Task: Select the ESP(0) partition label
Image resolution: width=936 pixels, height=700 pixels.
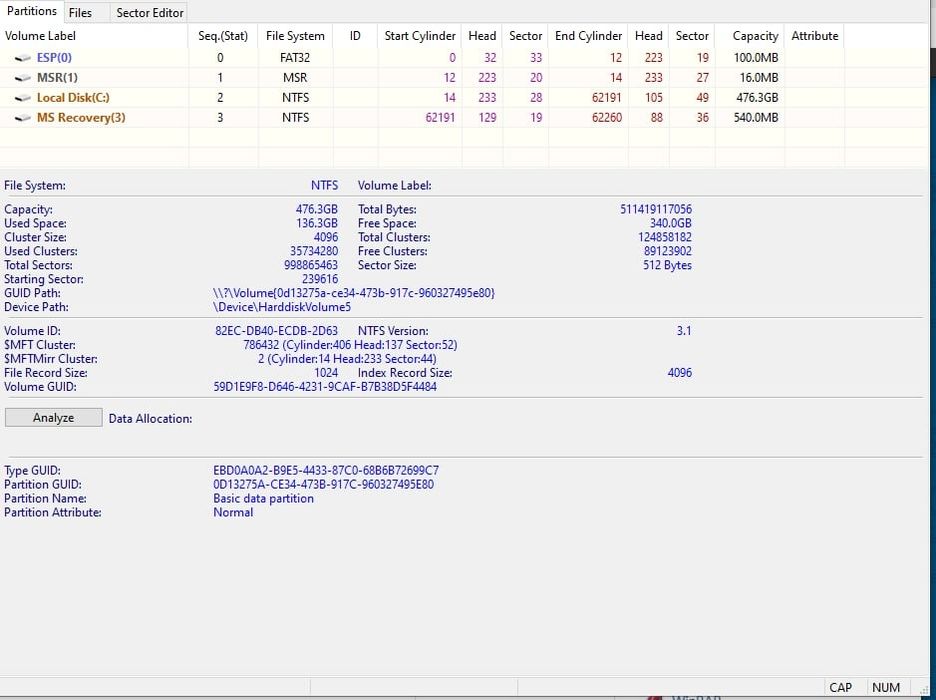Action: (54, 58)
